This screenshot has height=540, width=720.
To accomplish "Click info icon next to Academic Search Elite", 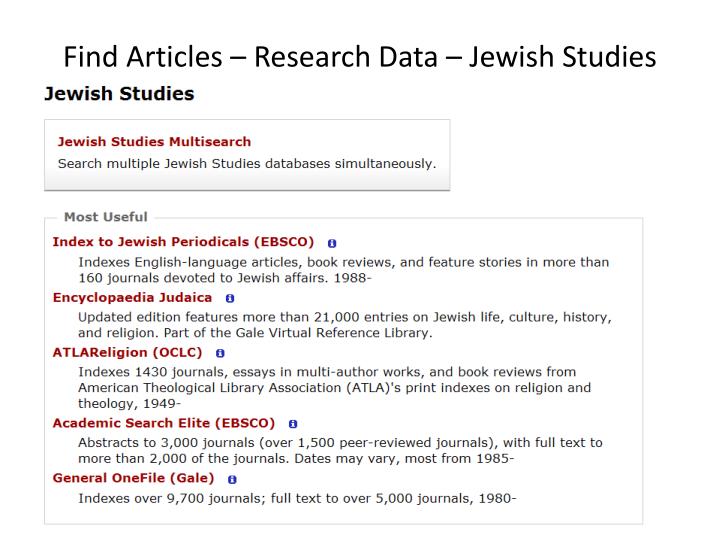I will point(292,424).
